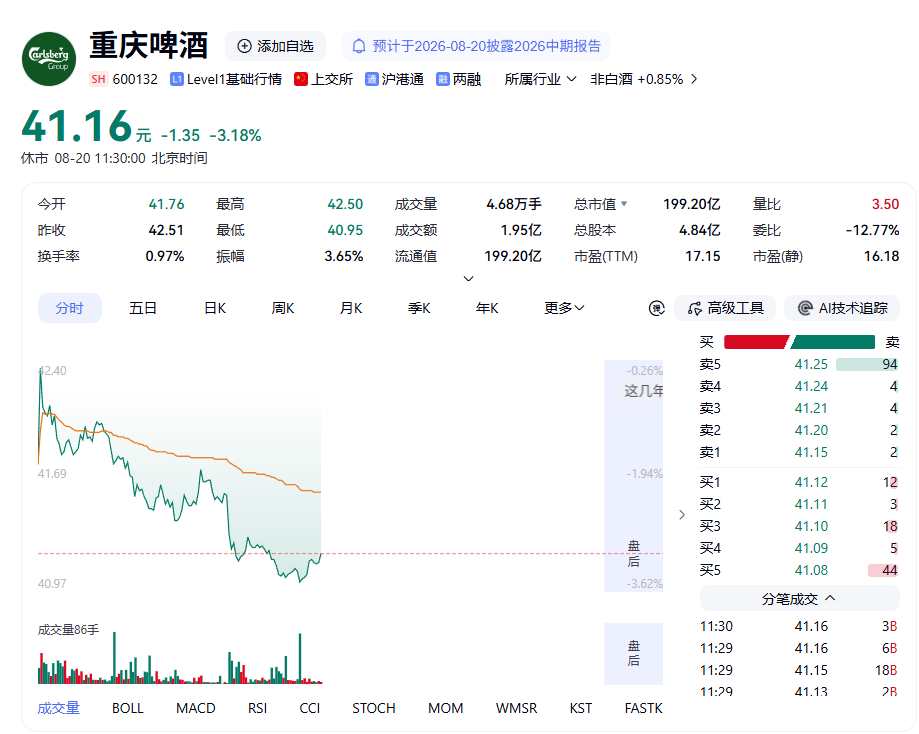Click the 卖1 41.15 order row
Viewport: 919px width, 734px height.
coord(799,452)
